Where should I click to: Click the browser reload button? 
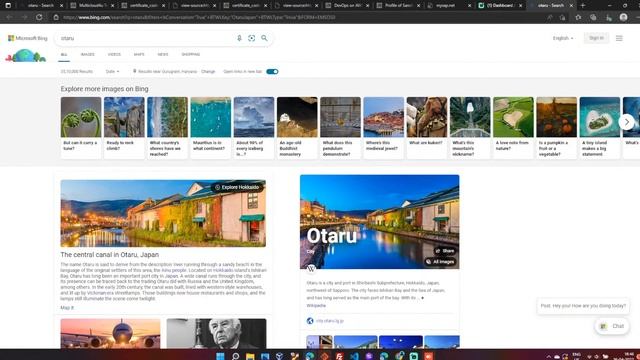click(x=39, y=17)
